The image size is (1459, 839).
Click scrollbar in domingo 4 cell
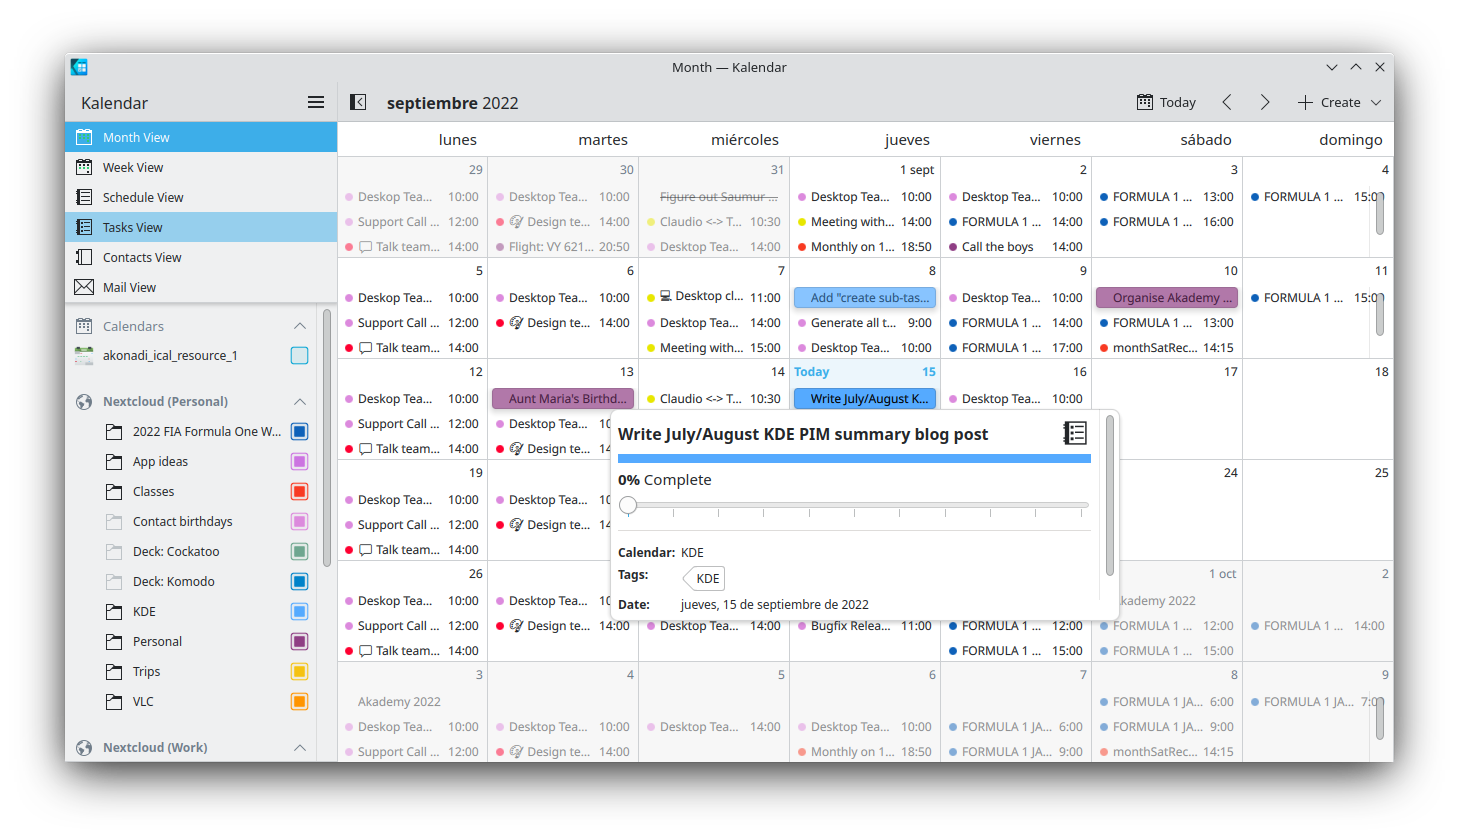coord(1380,213)
